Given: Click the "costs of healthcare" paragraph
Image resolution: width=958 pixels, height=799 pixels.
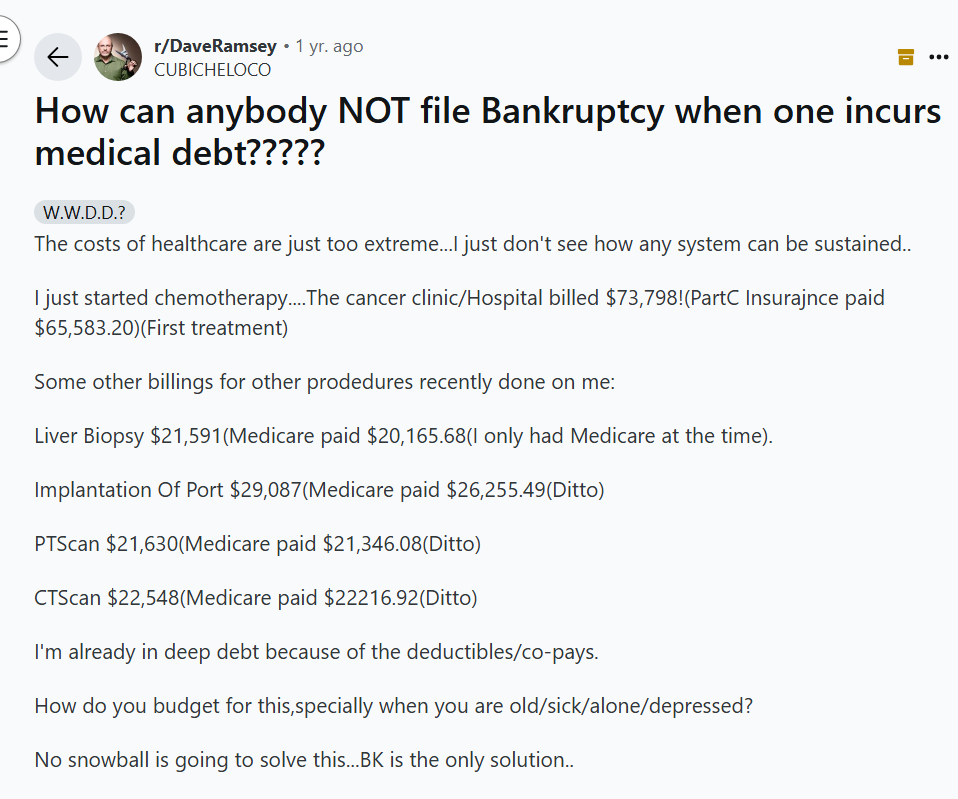Looking at the screenshot, I should pyautogui.click(x=472, y=243).
